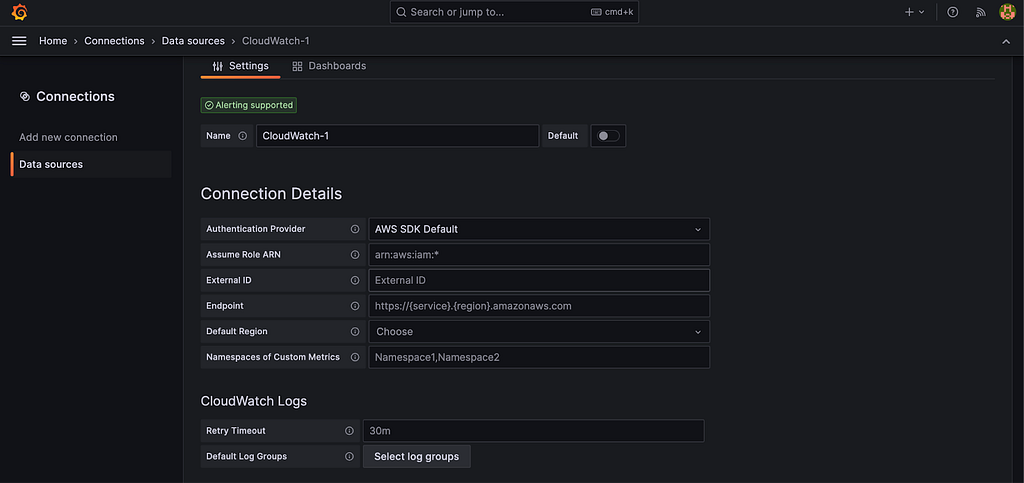
Task: Click the Name field info icon
Action: (243, 136)
